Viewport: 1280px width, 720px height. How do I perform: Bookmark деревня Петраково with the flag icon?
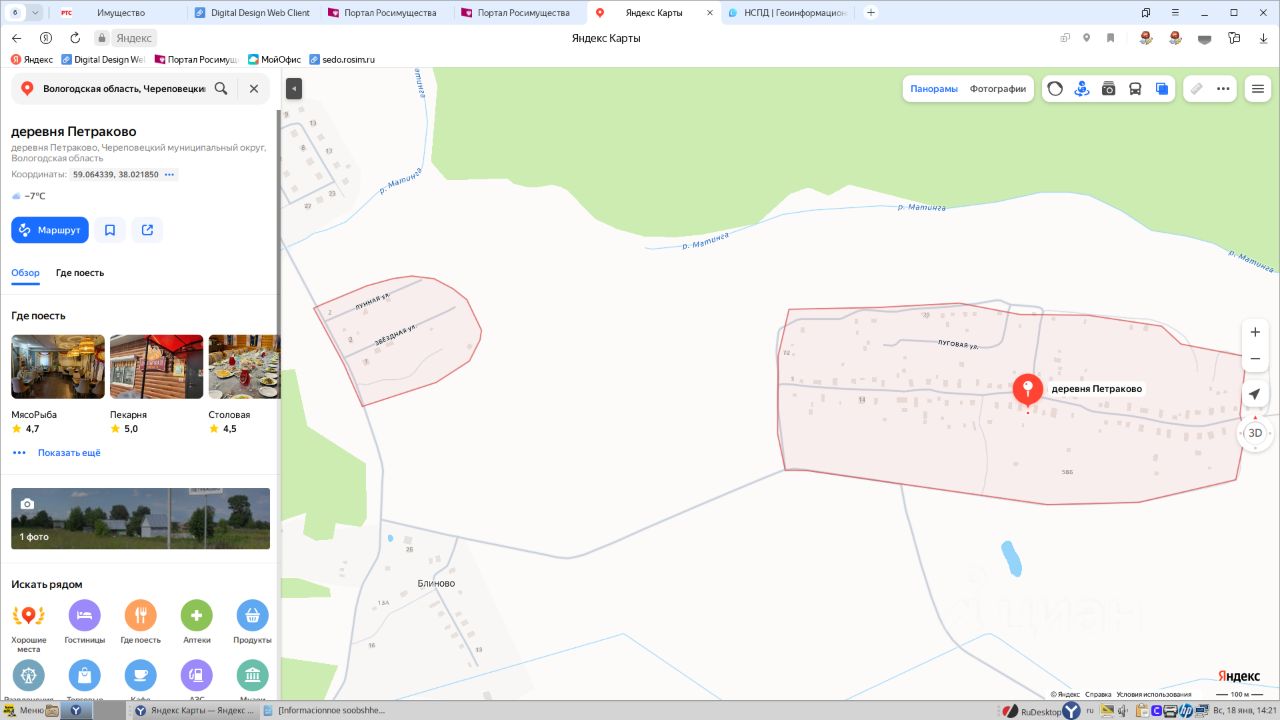110,230
